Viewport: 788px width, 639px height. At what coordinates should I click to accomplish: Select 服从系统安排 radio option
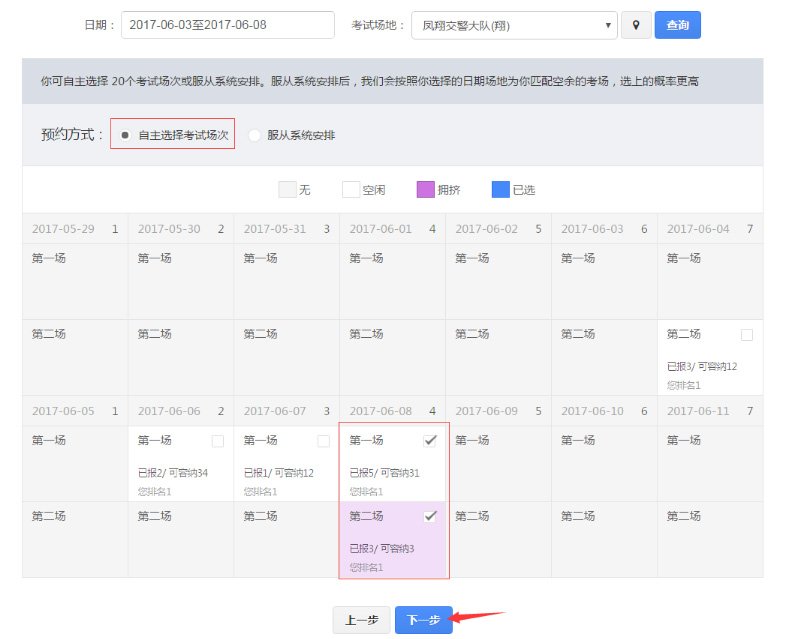pos(254,135)
